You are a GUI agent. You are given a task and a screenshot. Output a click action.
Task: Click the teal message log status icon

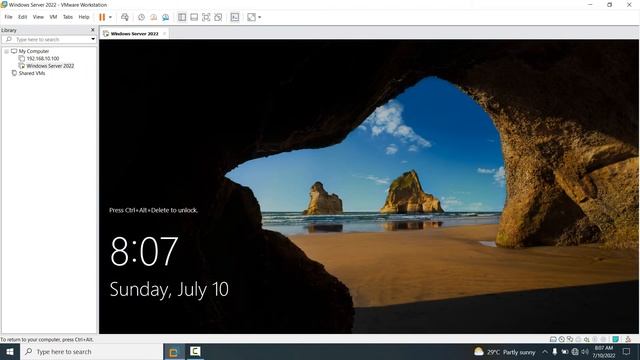(616, 339)
